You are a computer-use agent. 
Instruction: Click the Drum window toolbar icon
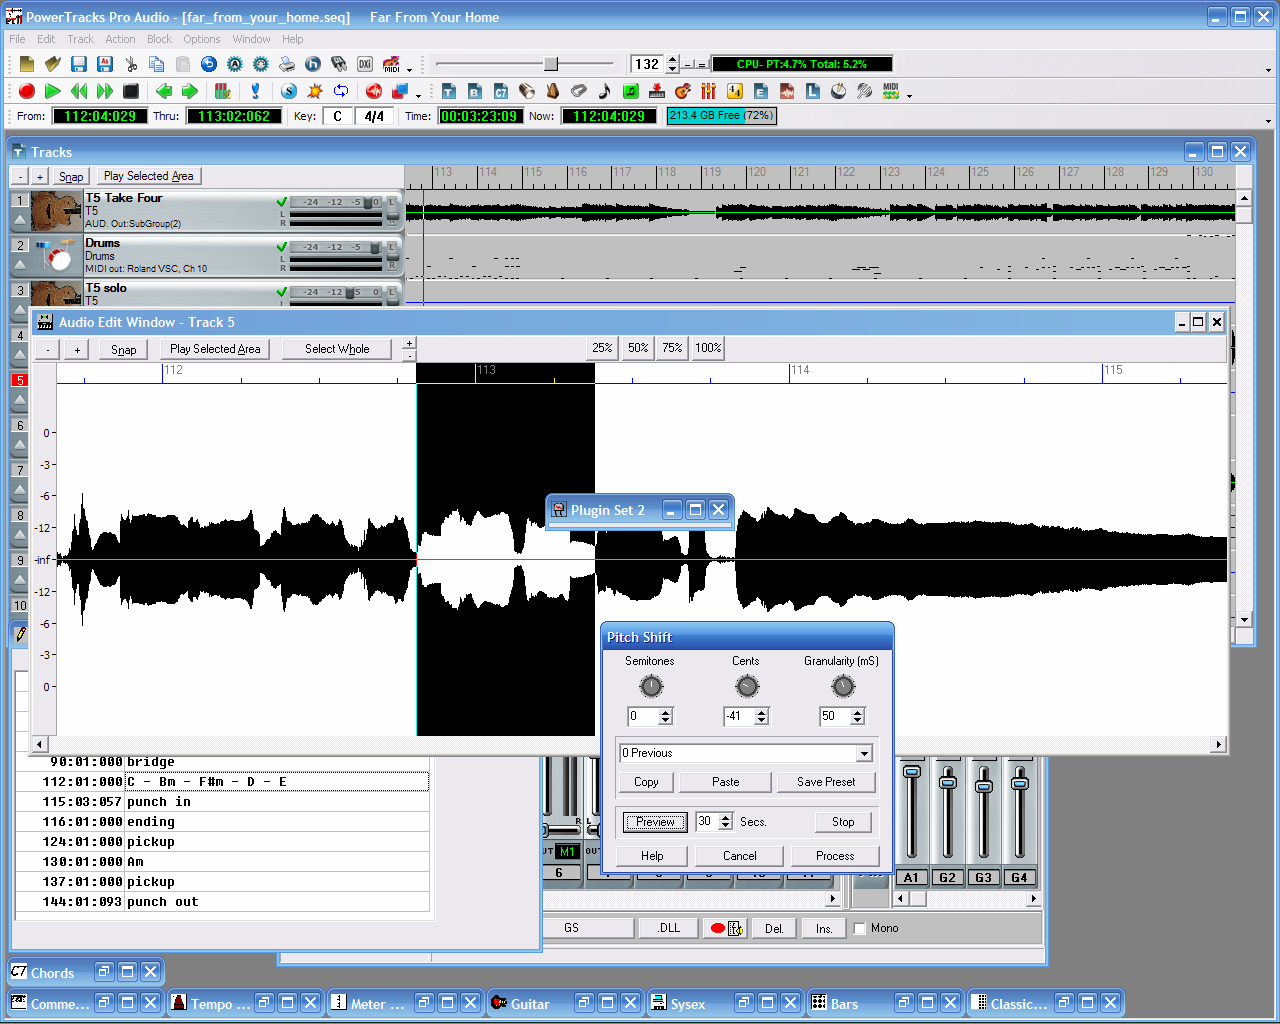(x=839, y=91)
